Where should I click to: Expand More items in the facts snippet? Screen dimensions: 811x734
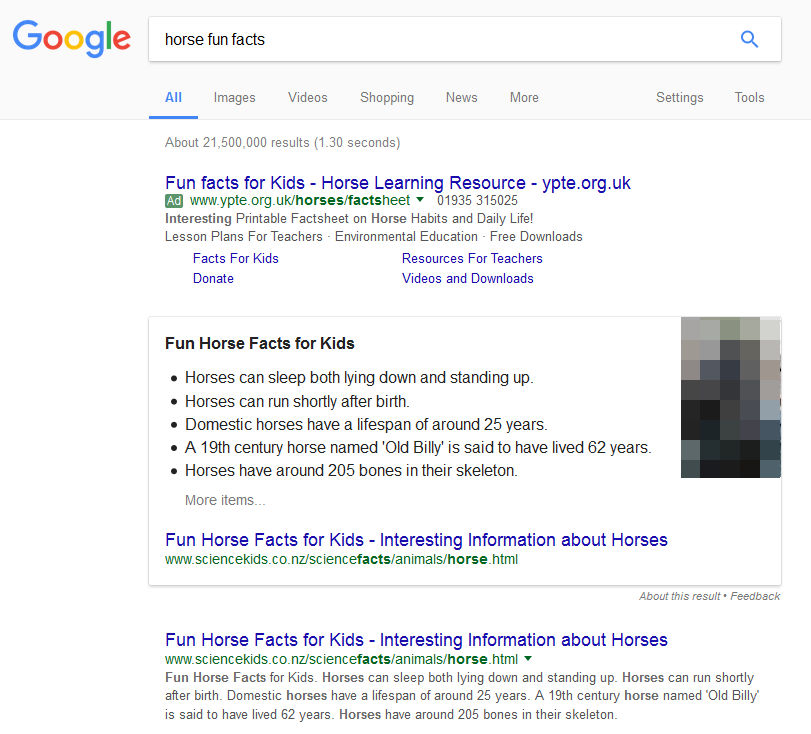coord(223,500)
